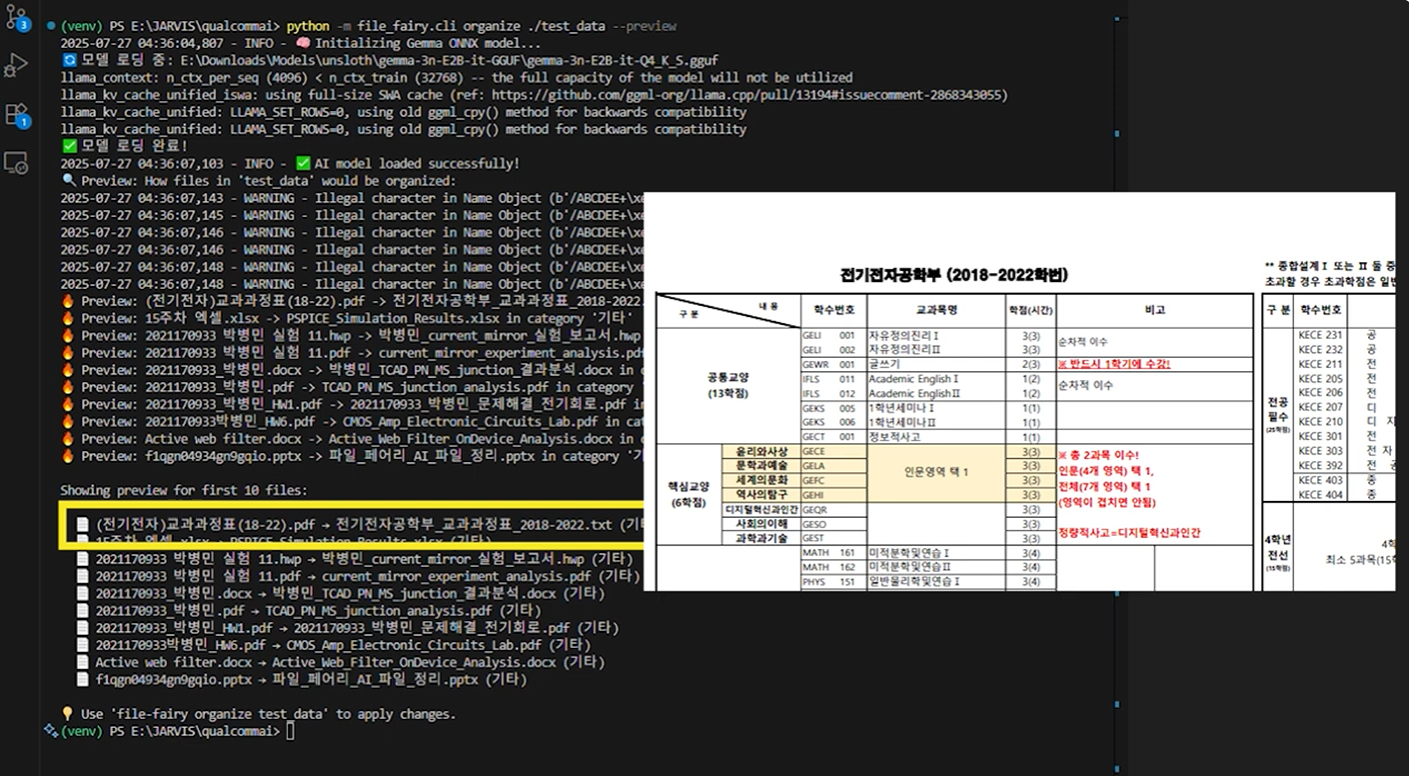
Task: Click '교과목명' column header in PDF table
Action: click(937, 310)
